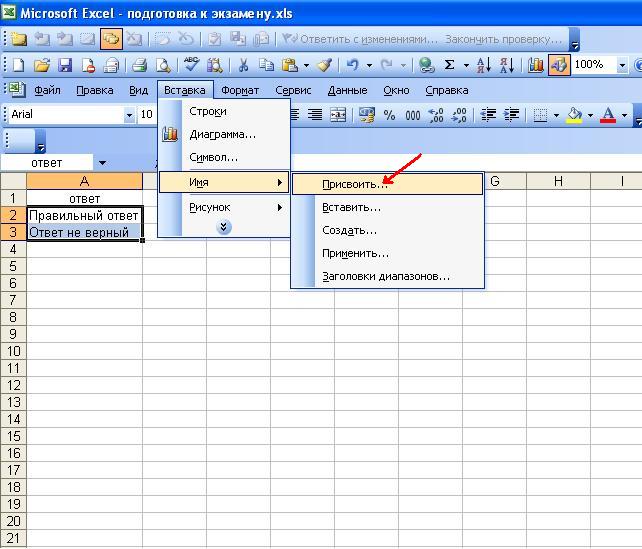Viewport: 642px width, 549px height.
Task: Select the Format Painter brush icon
Action: click(x=324, y=65)
